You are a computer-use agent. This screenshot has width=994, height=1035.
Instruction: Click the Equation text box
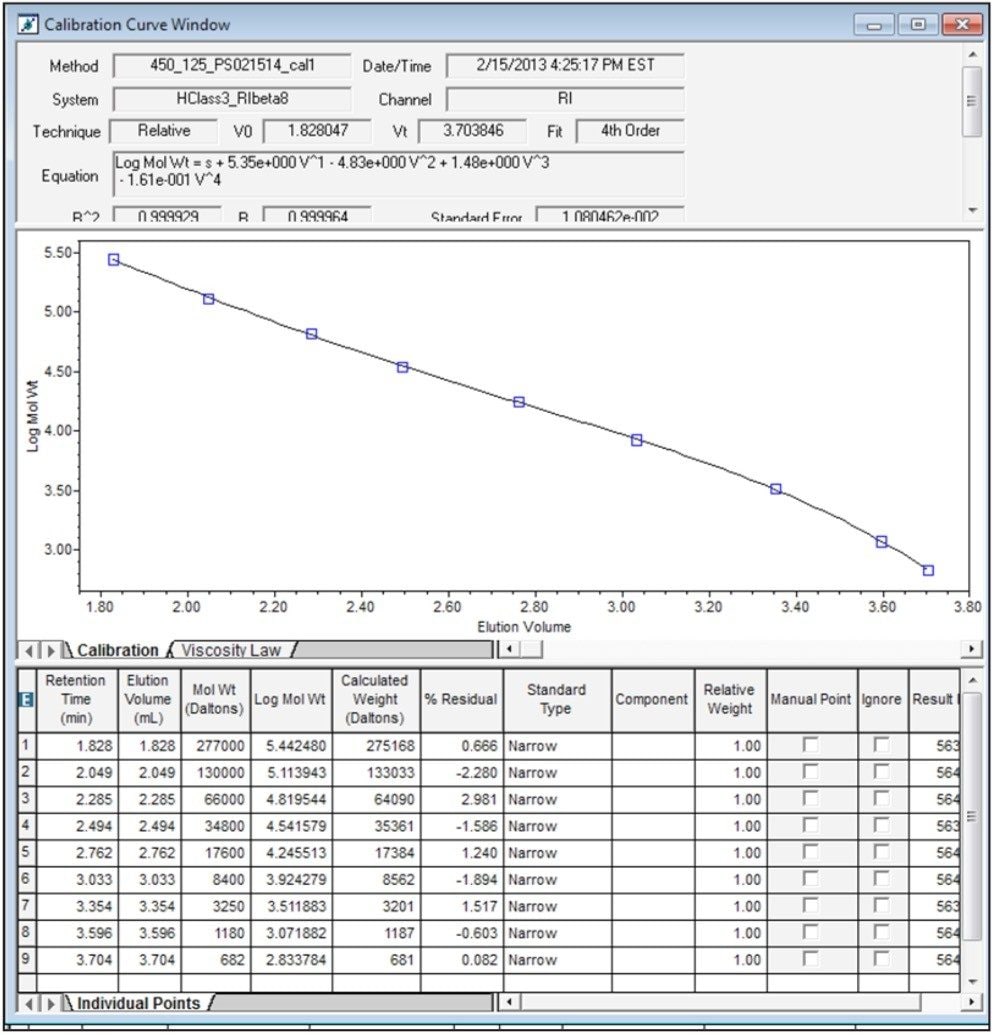[399, 174]
